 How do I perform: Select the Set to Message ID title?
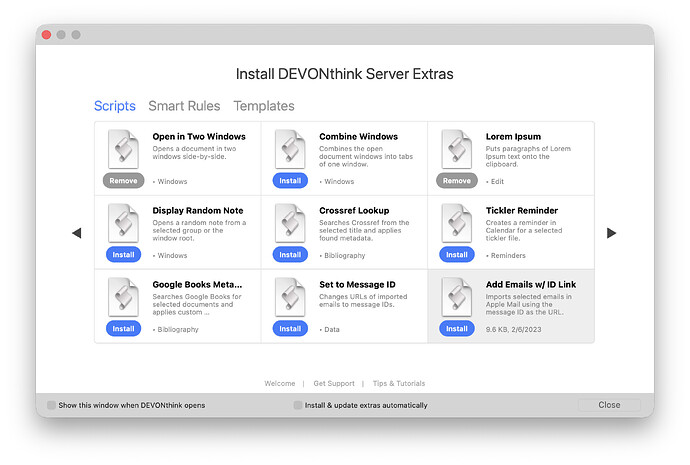357,285
